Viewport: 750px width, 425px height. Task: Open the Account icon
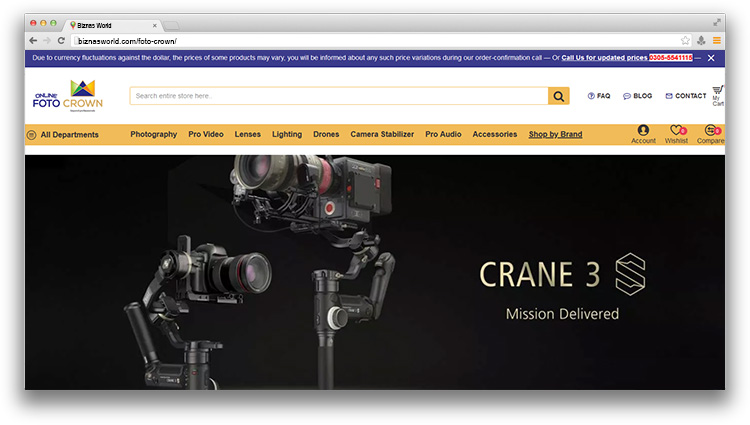[643, 131]
